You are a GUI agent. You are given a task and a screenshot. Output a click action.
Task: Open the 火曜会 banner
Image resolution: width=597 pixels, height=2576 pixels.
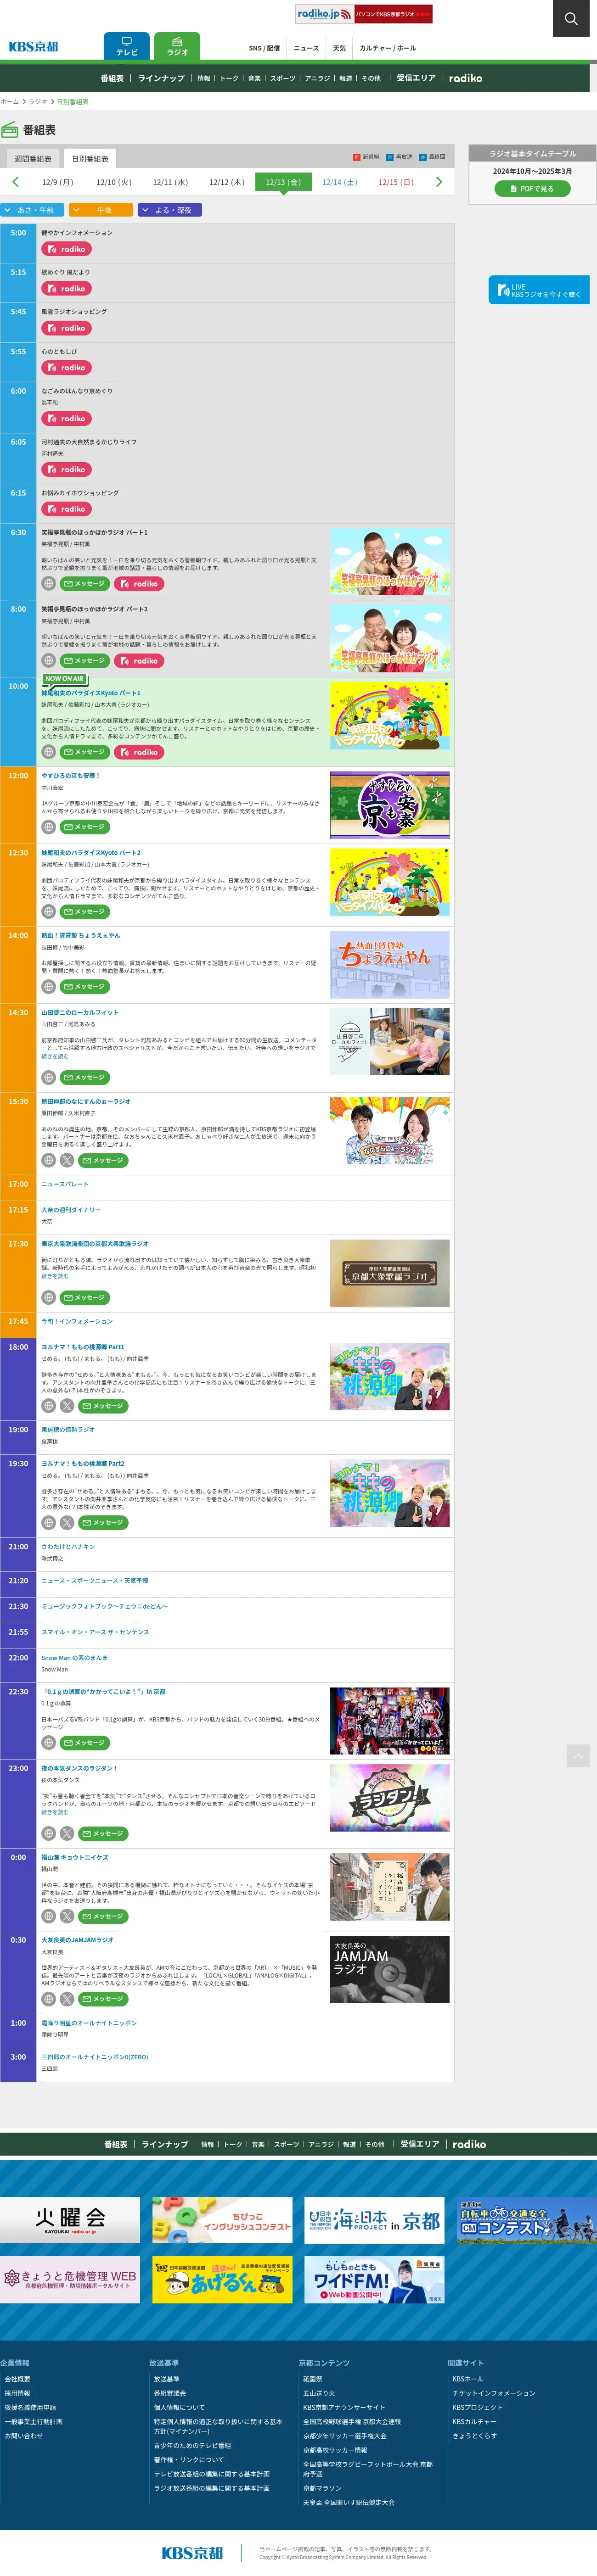[70, 2220]
